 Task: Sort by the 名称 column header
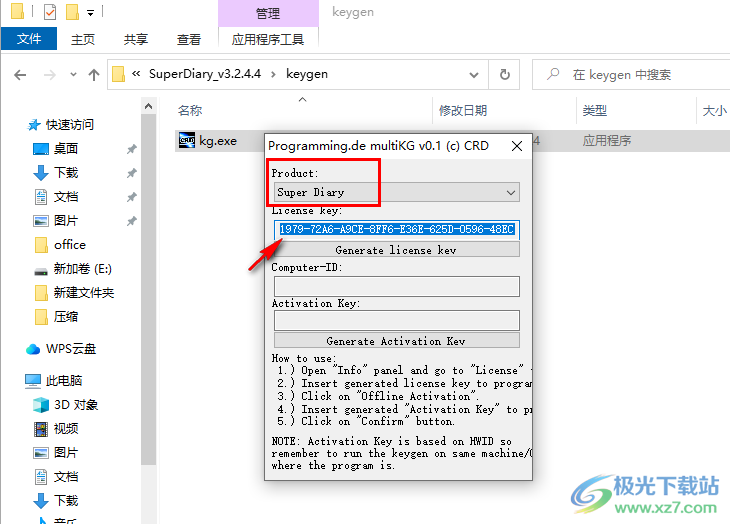[x=190, y=111]
